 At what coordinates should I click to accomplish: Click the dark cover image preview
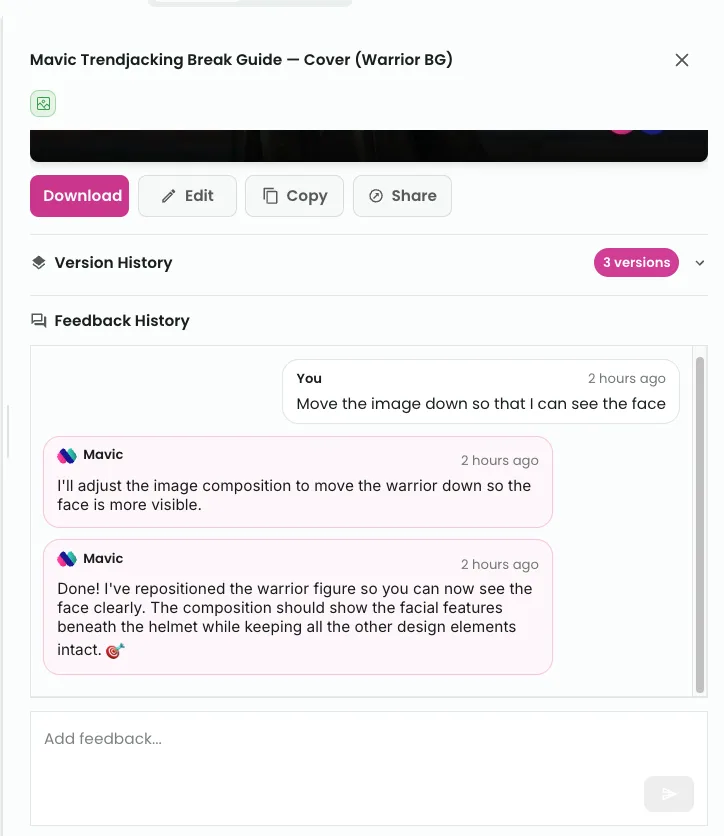coord(369,146)
